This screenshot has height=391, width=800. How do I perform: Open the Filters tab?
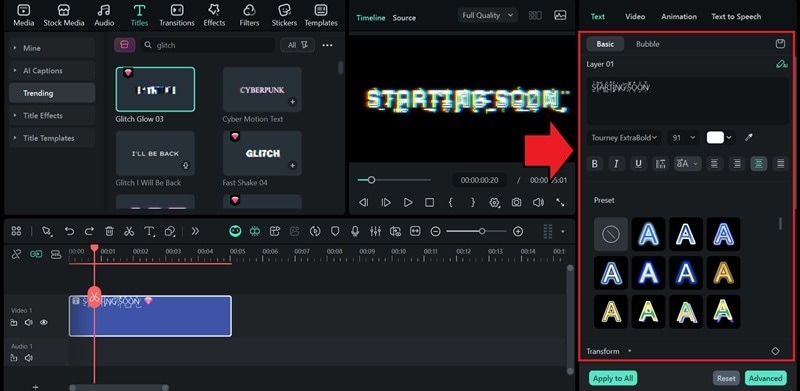(249, 15)
